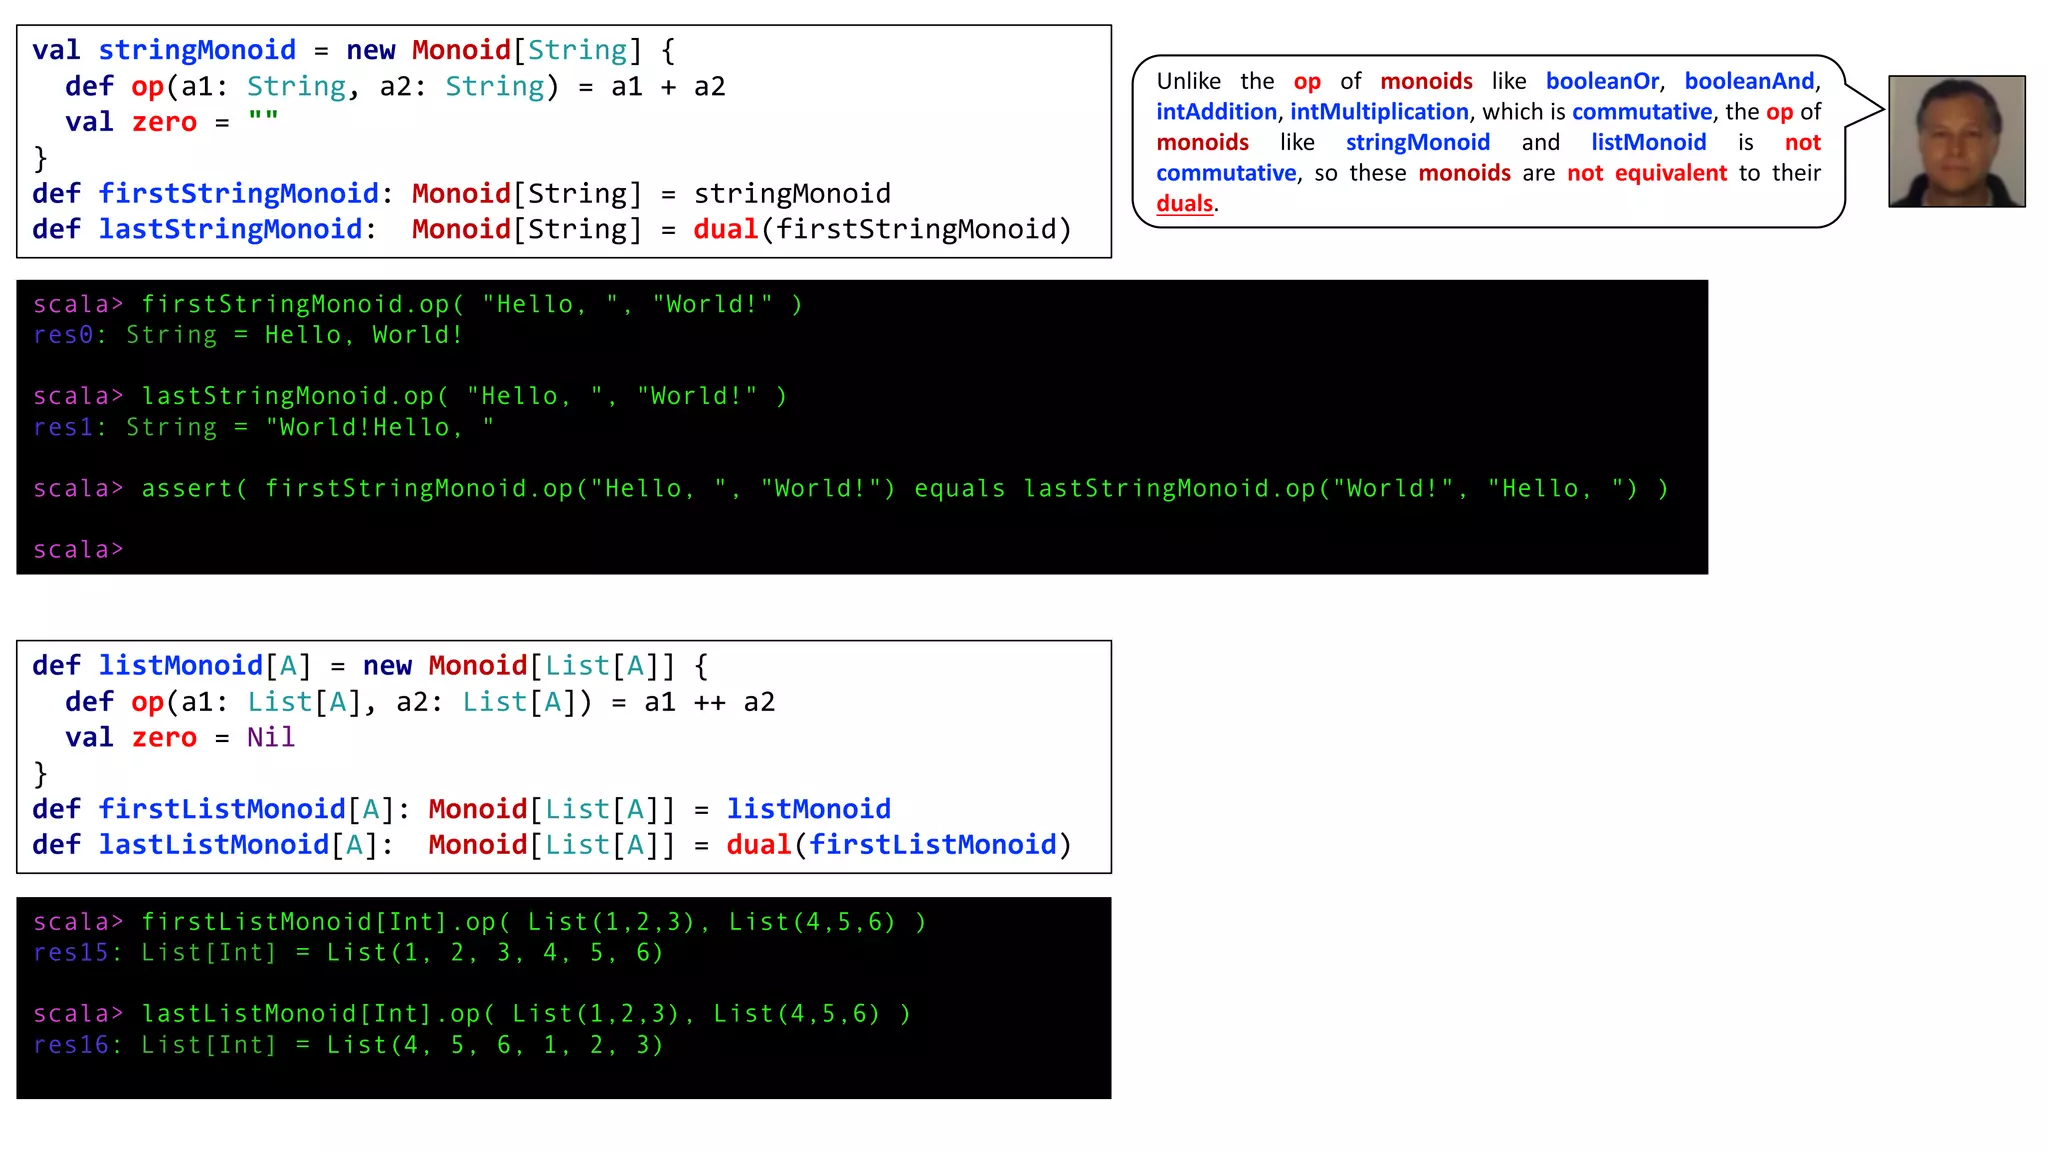
Task: Click 'lastStringMonoid' in its def line
Action: [x=230, y=229]
